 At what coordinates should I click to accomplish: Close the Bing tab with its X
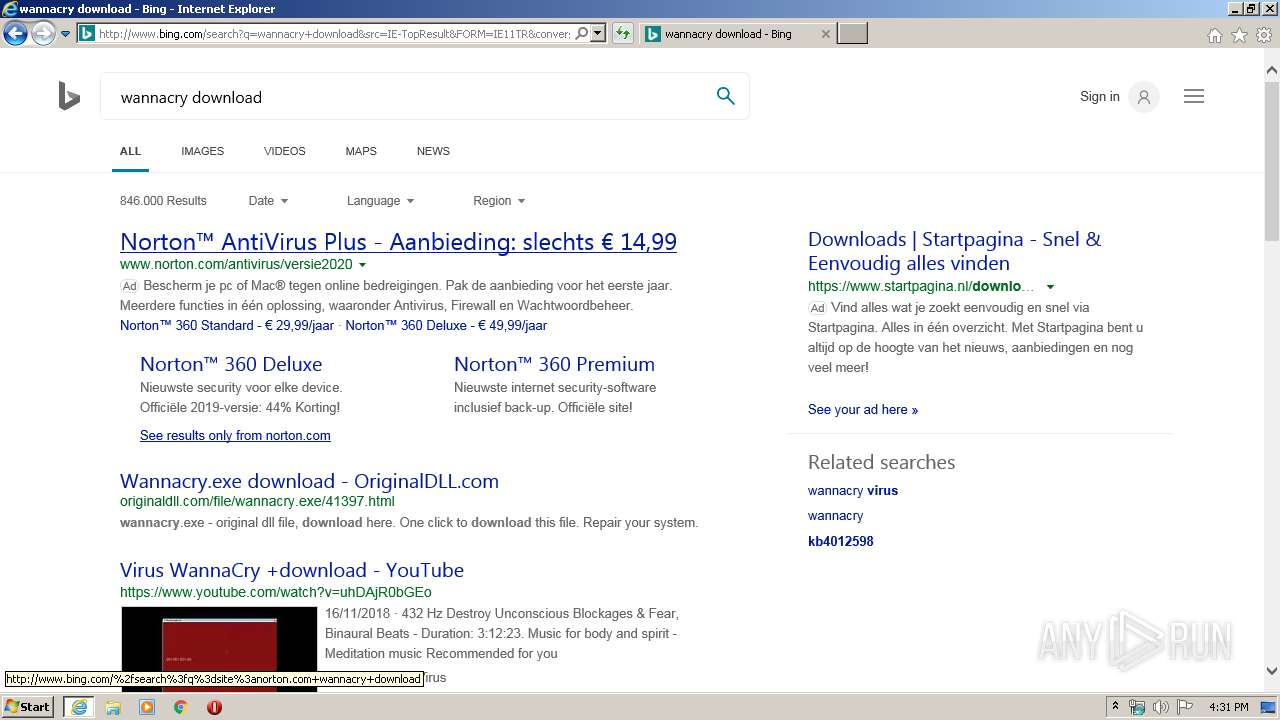(x=825, y=34)
